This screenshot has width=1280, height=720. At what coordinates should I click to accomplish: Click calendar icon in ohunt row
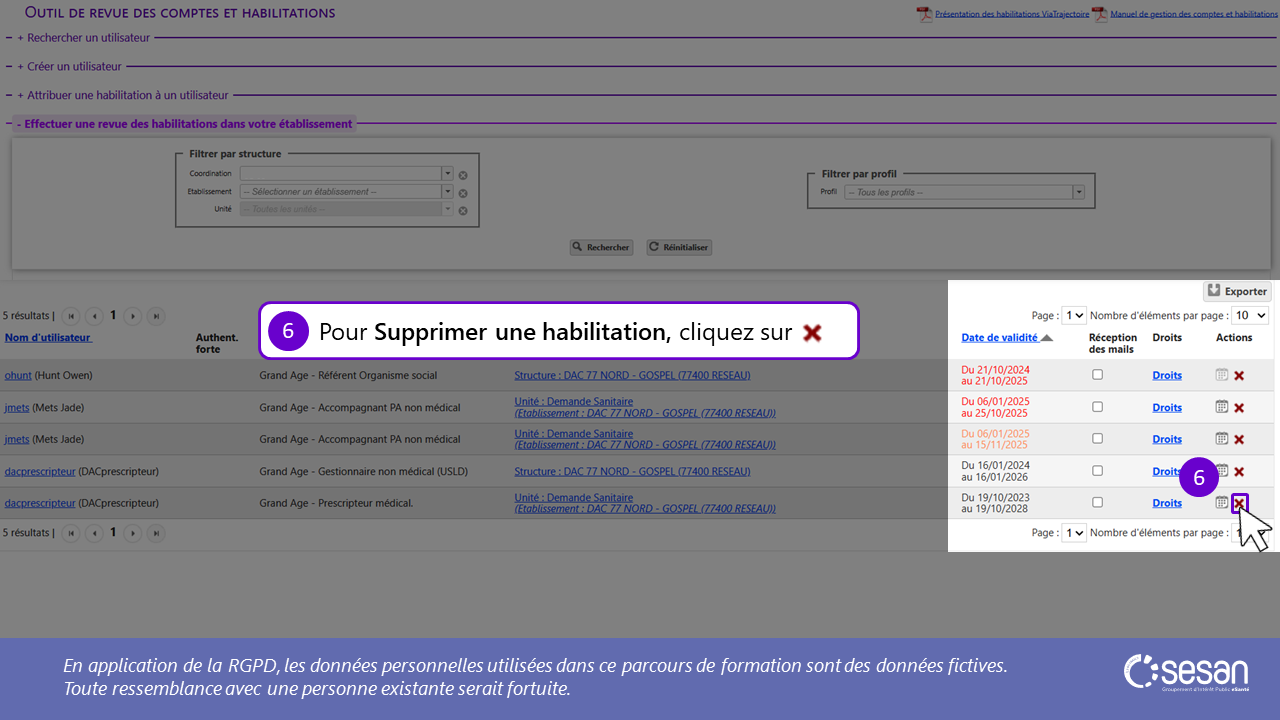[x=1221, y=375]
